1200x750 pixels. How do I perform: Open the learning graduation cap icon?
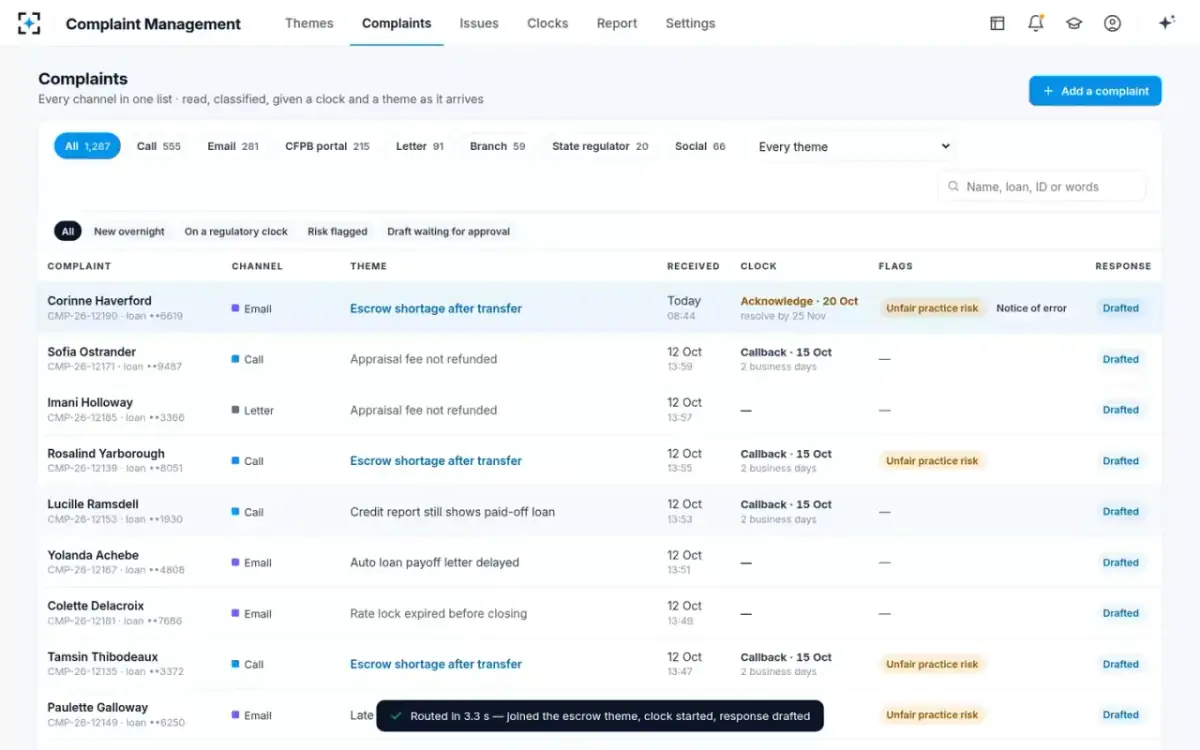tap(1074, 23)
